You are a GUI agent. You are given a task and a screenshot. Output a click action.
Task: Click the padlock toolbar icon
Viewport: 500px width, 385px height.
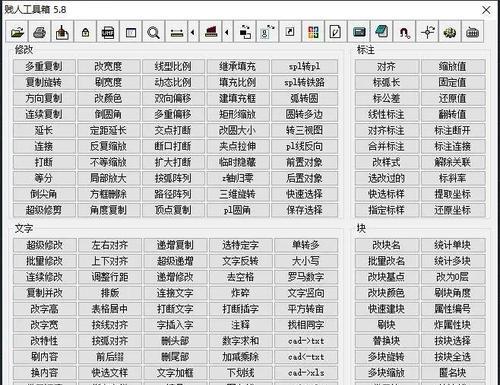click(85, 31)
